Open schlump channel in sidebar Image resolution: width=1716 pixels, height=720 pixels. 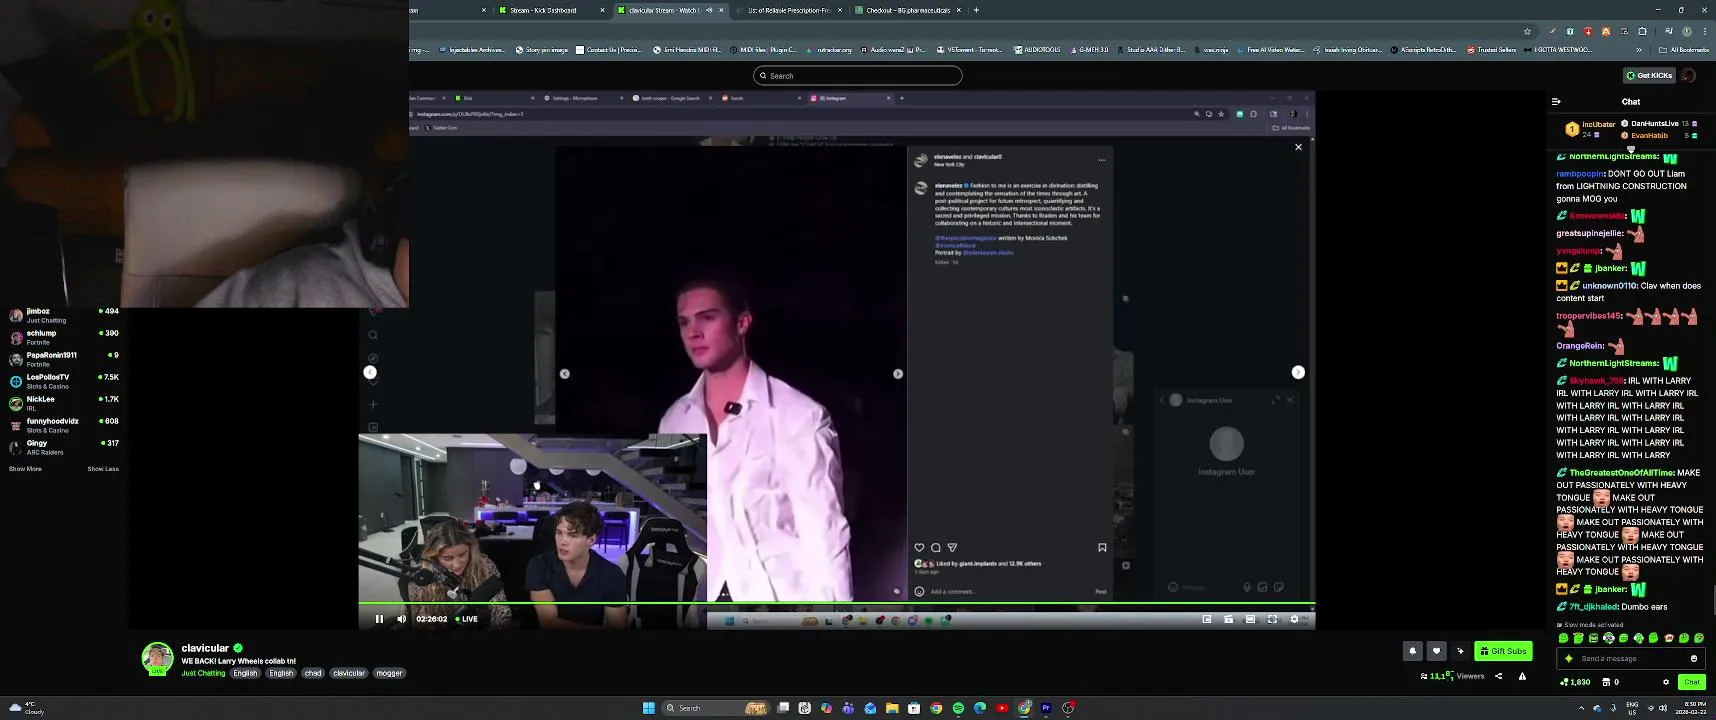point(64,337)
